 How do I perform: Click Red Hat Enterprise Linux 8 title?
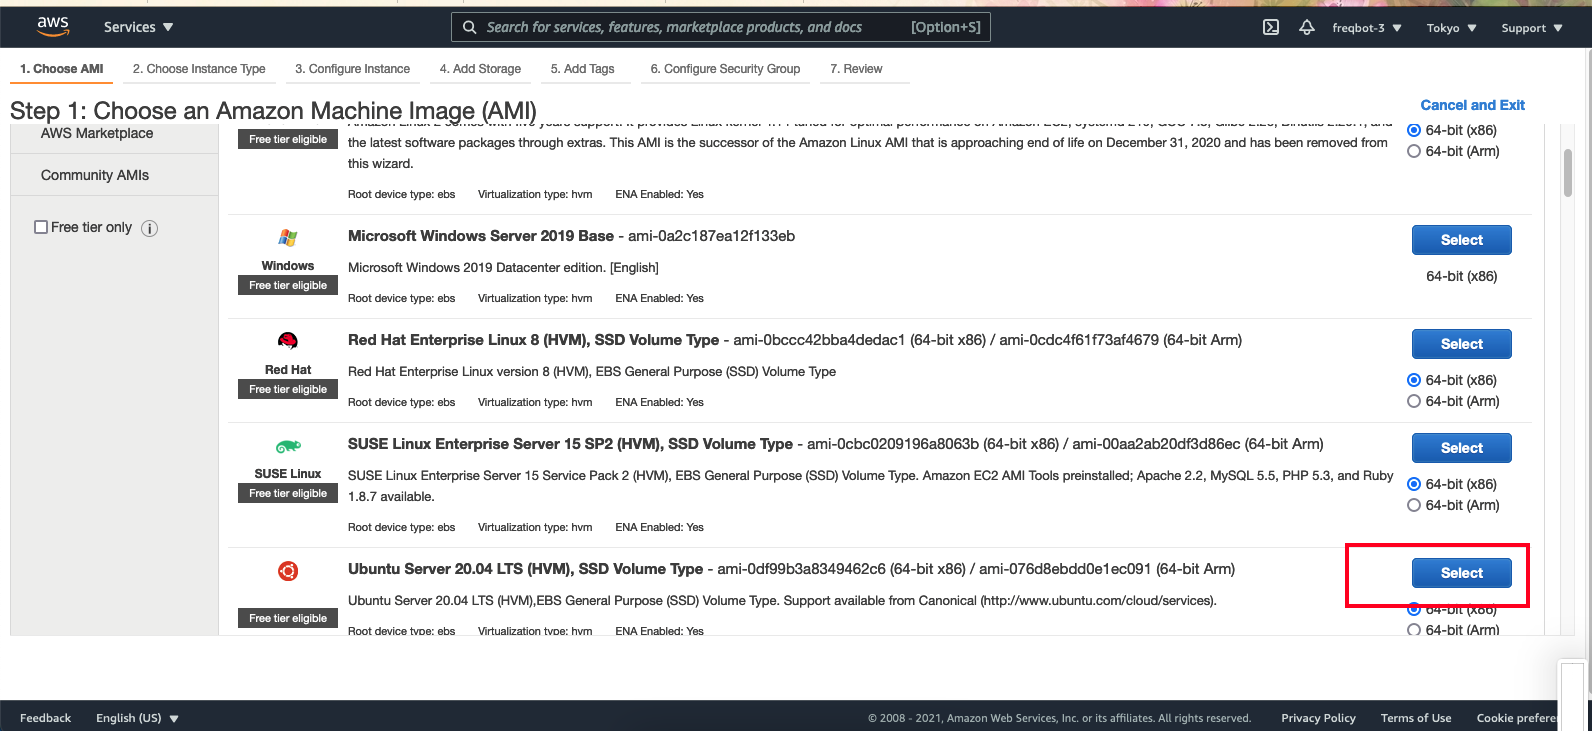[x=533, y=340]
